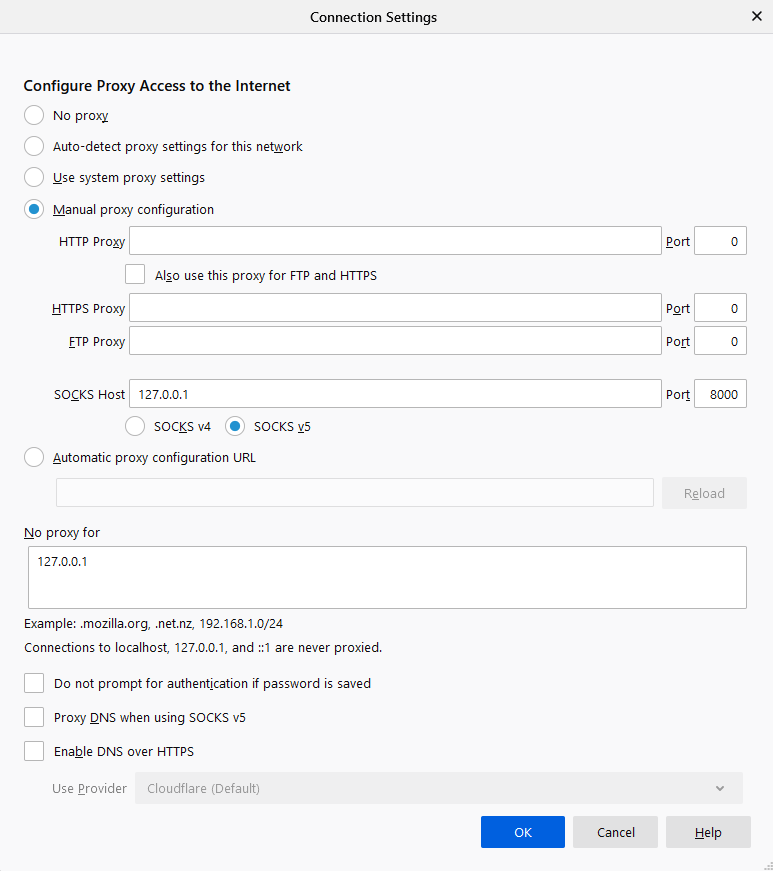Click the SOCKS Host field
Screen dimensions: 773x871
tap(395, 394)
